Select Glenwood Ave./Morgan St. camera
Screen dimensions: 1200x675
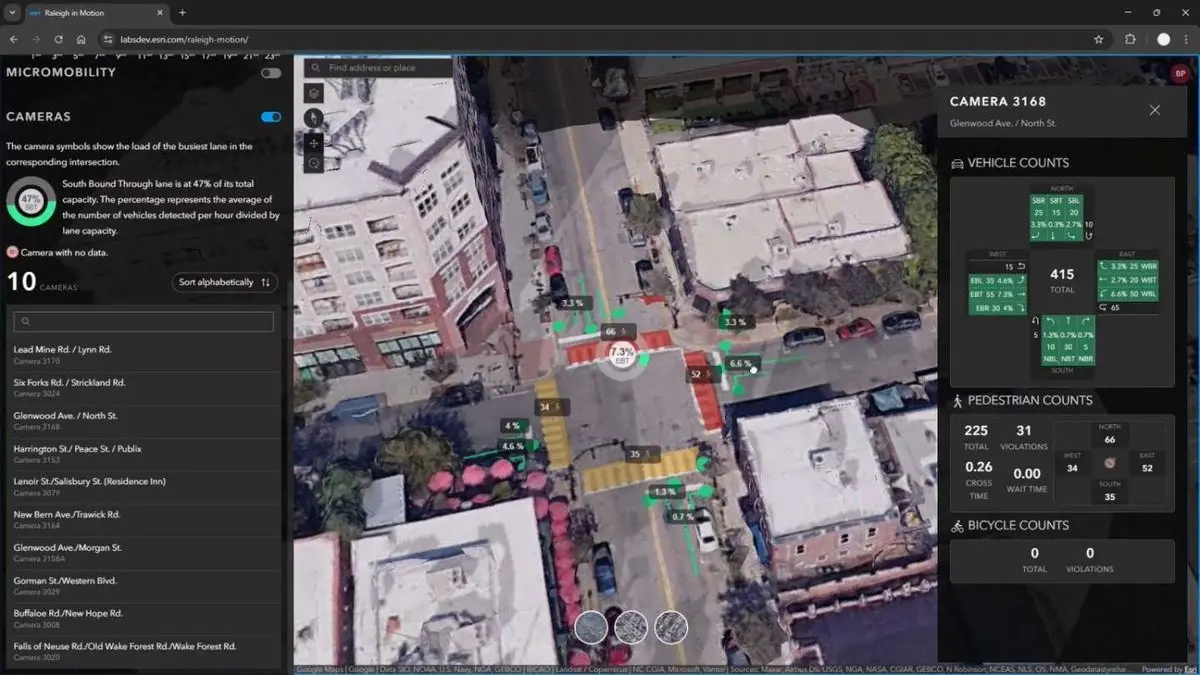point(143,552)
